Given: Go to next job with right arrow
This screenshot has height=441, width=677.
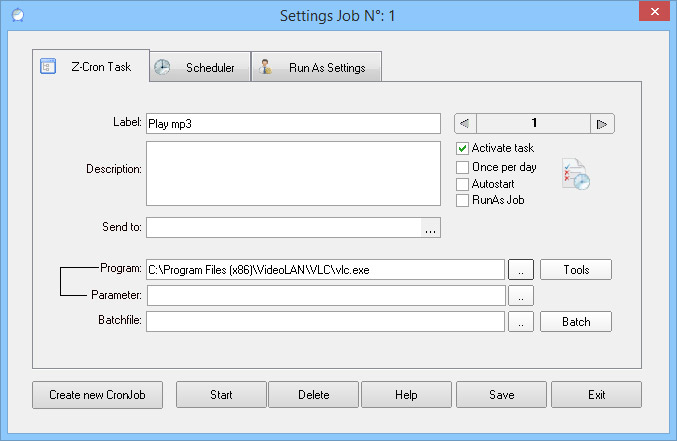Looking at the screenshot, I should [602, 124].
